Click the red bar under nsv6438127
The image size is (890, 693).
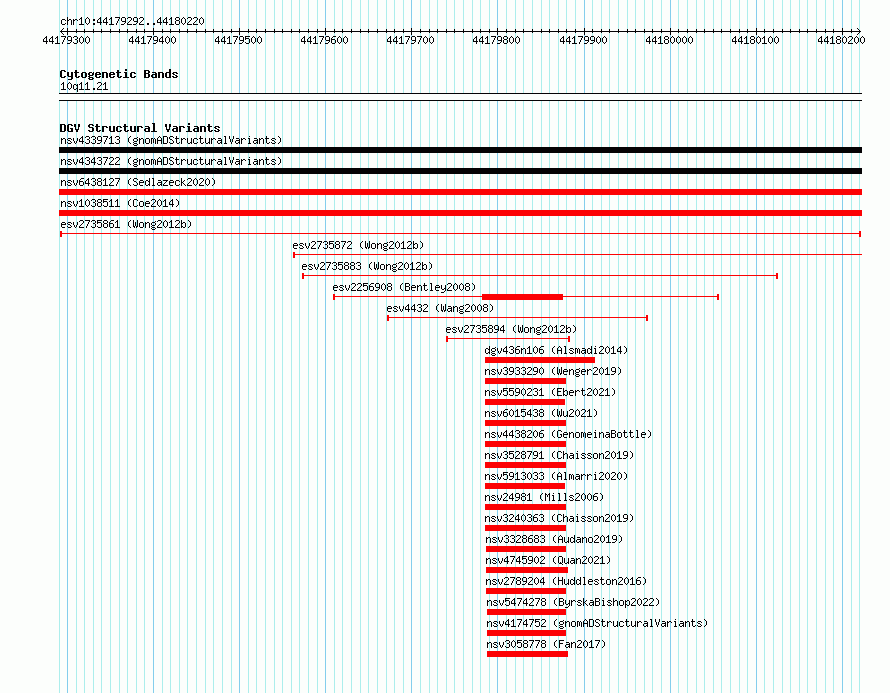coord(460,192)
